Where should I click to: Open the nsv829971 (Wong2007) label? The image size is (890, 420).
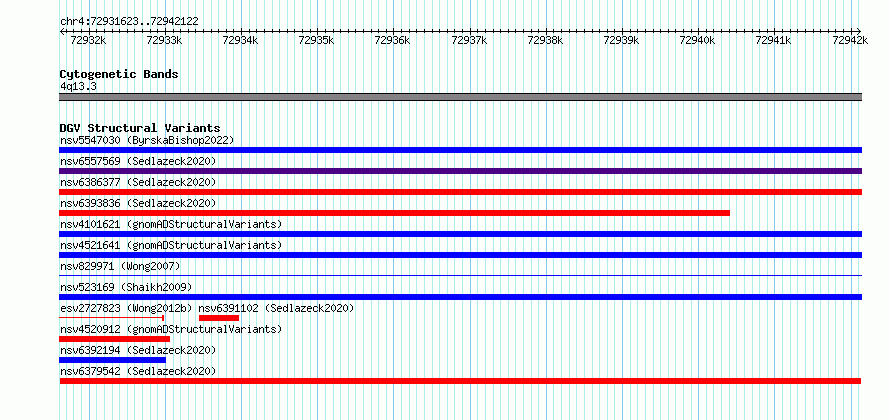120,266
